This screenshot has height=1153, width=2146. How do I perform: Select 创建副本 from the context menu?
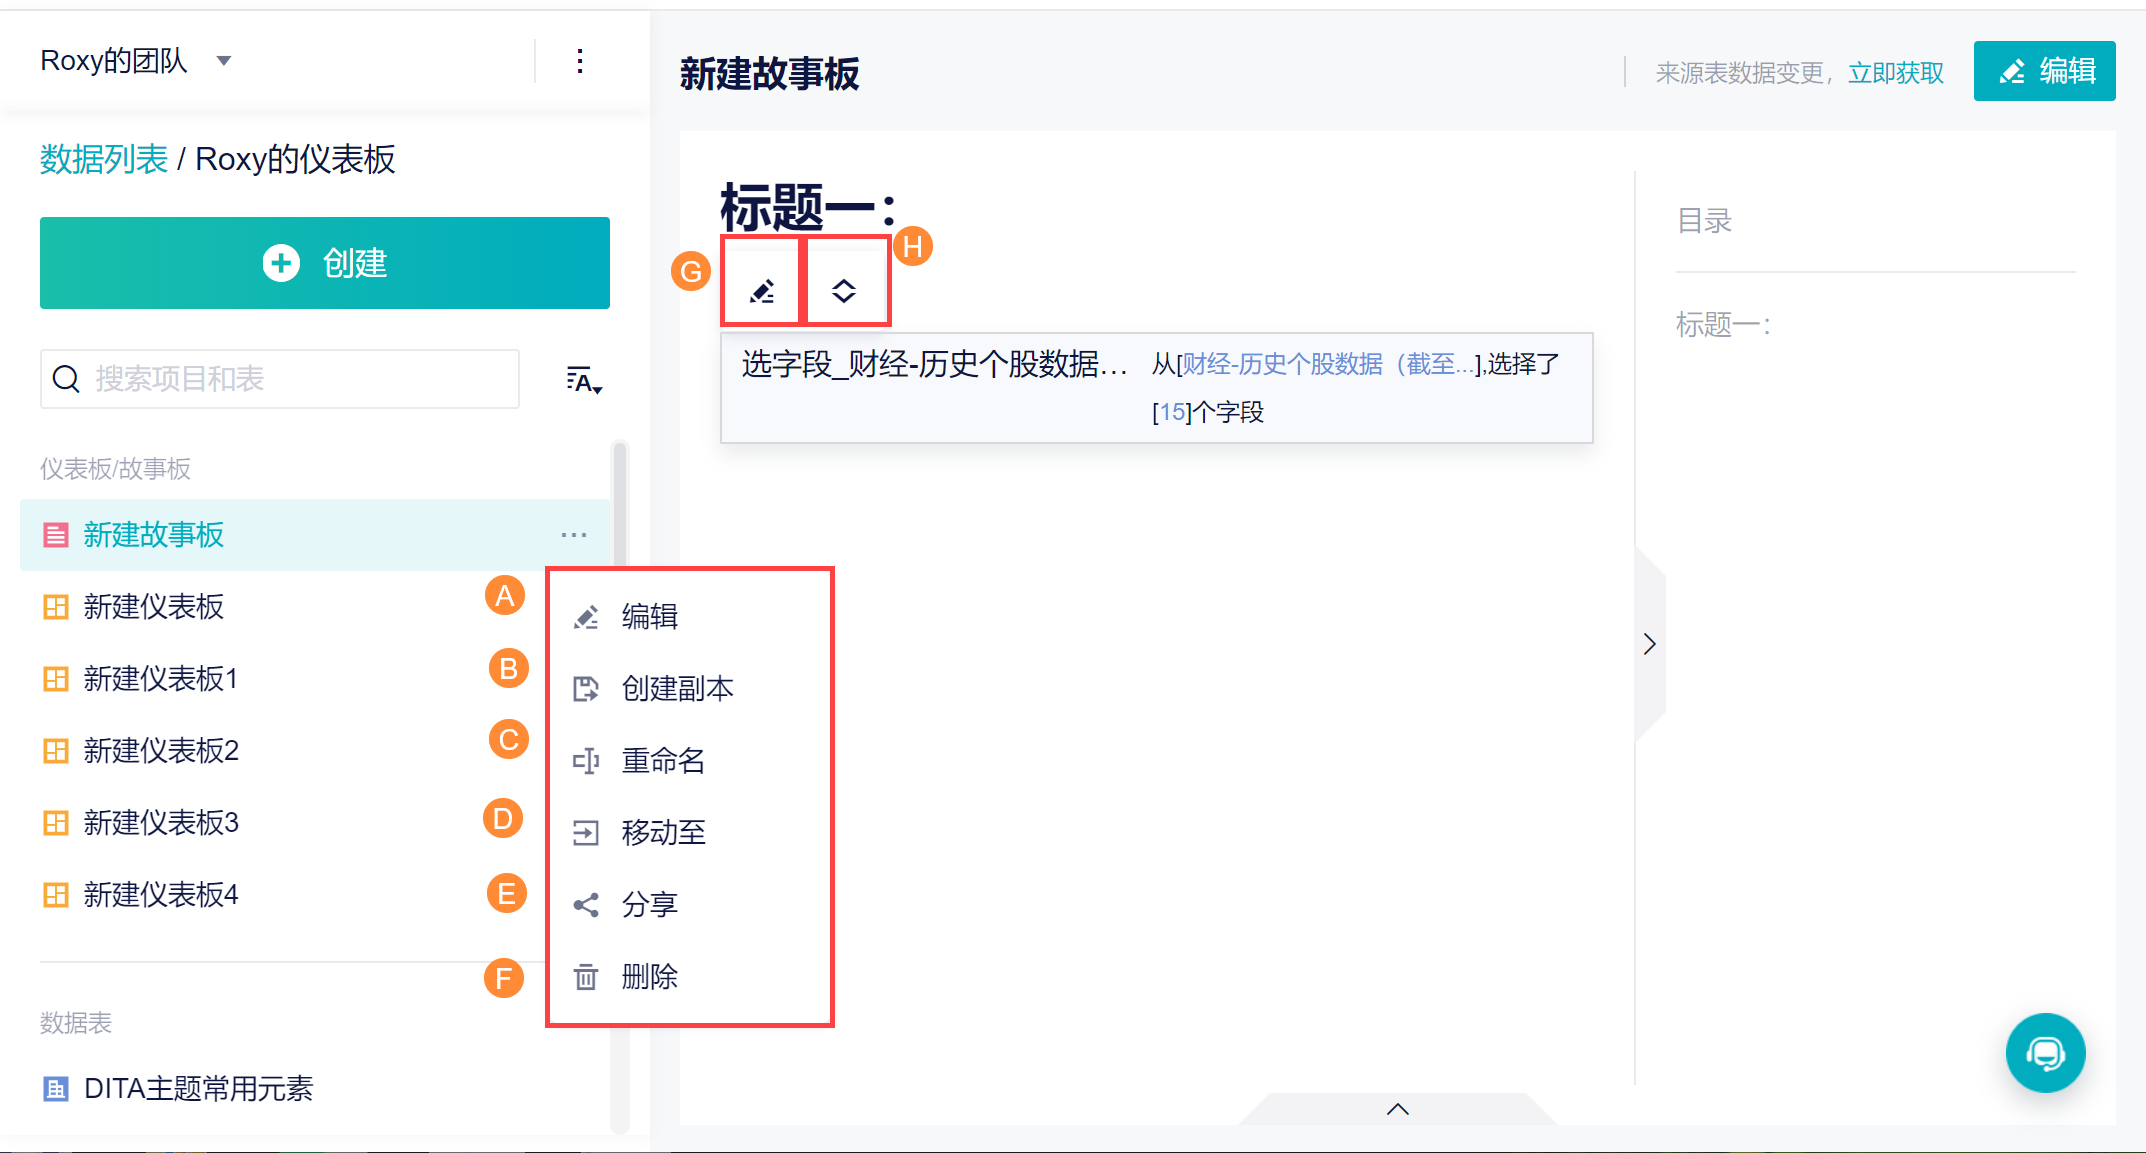(677, 689)
